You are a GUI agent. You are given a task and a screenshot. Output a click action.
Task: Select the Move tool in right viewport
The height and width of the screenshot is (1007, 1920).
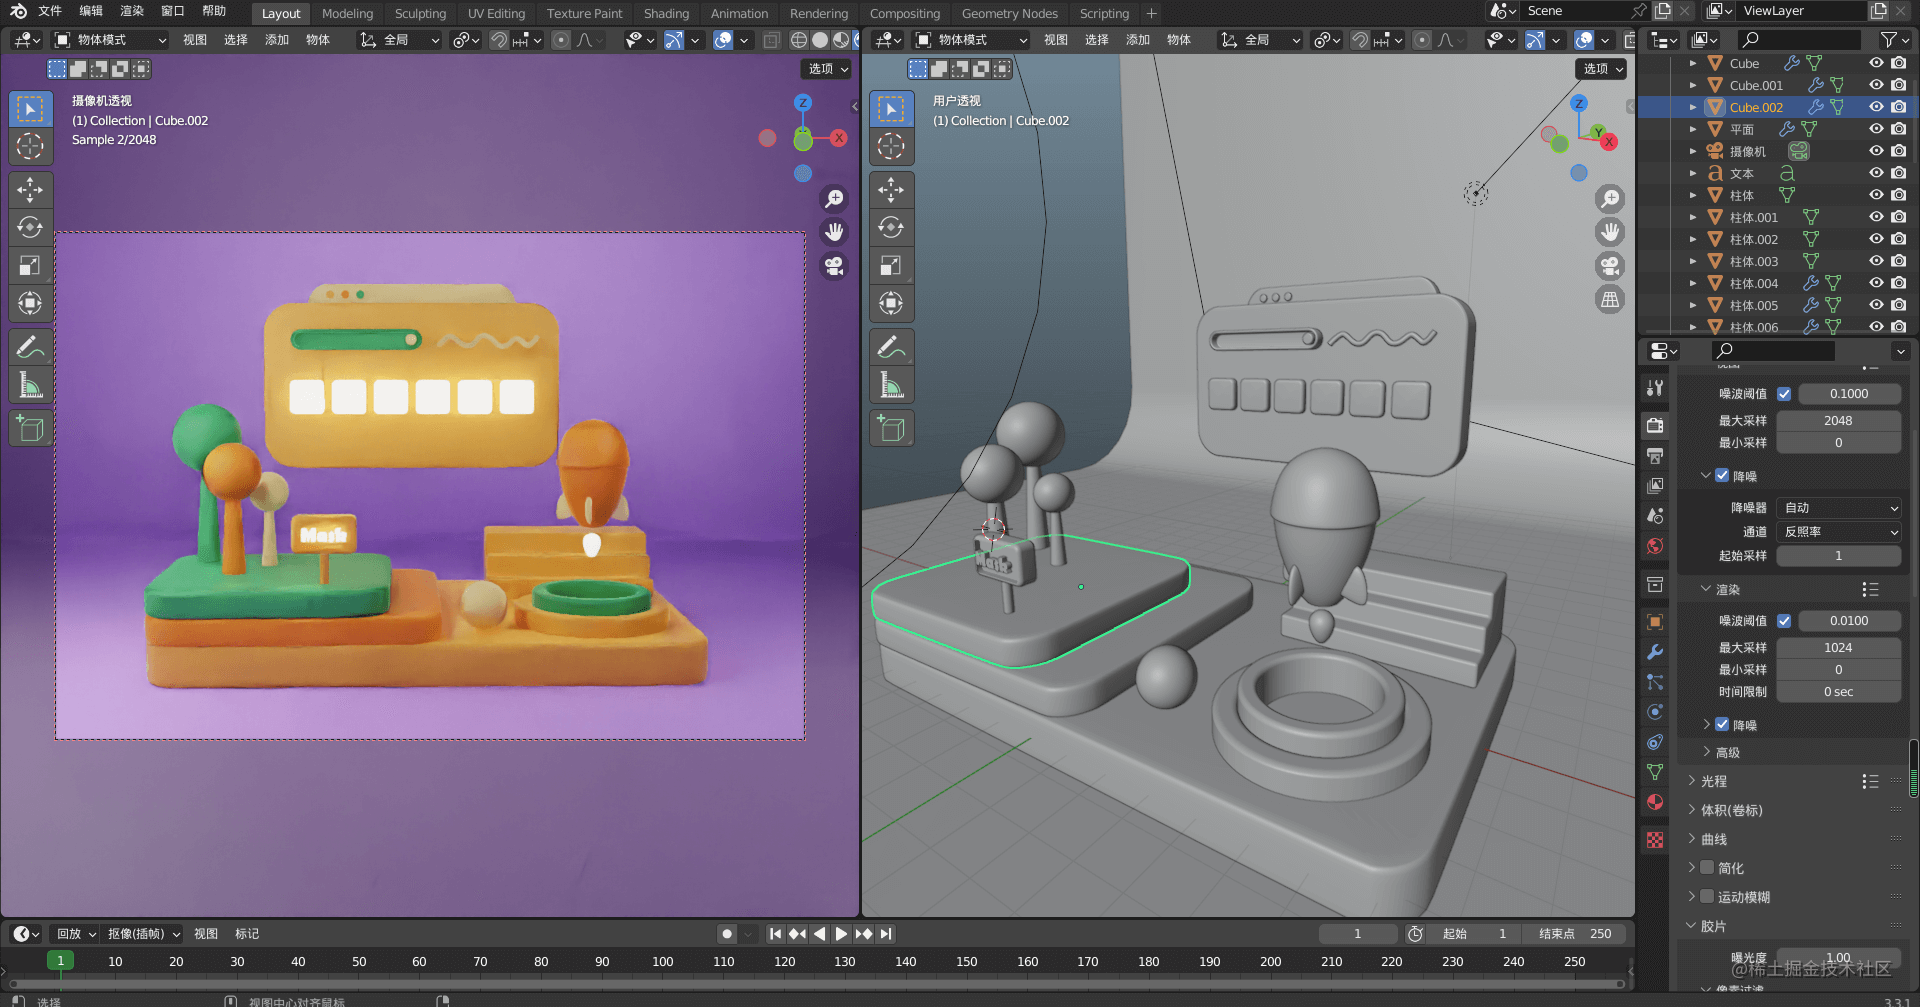891,189
